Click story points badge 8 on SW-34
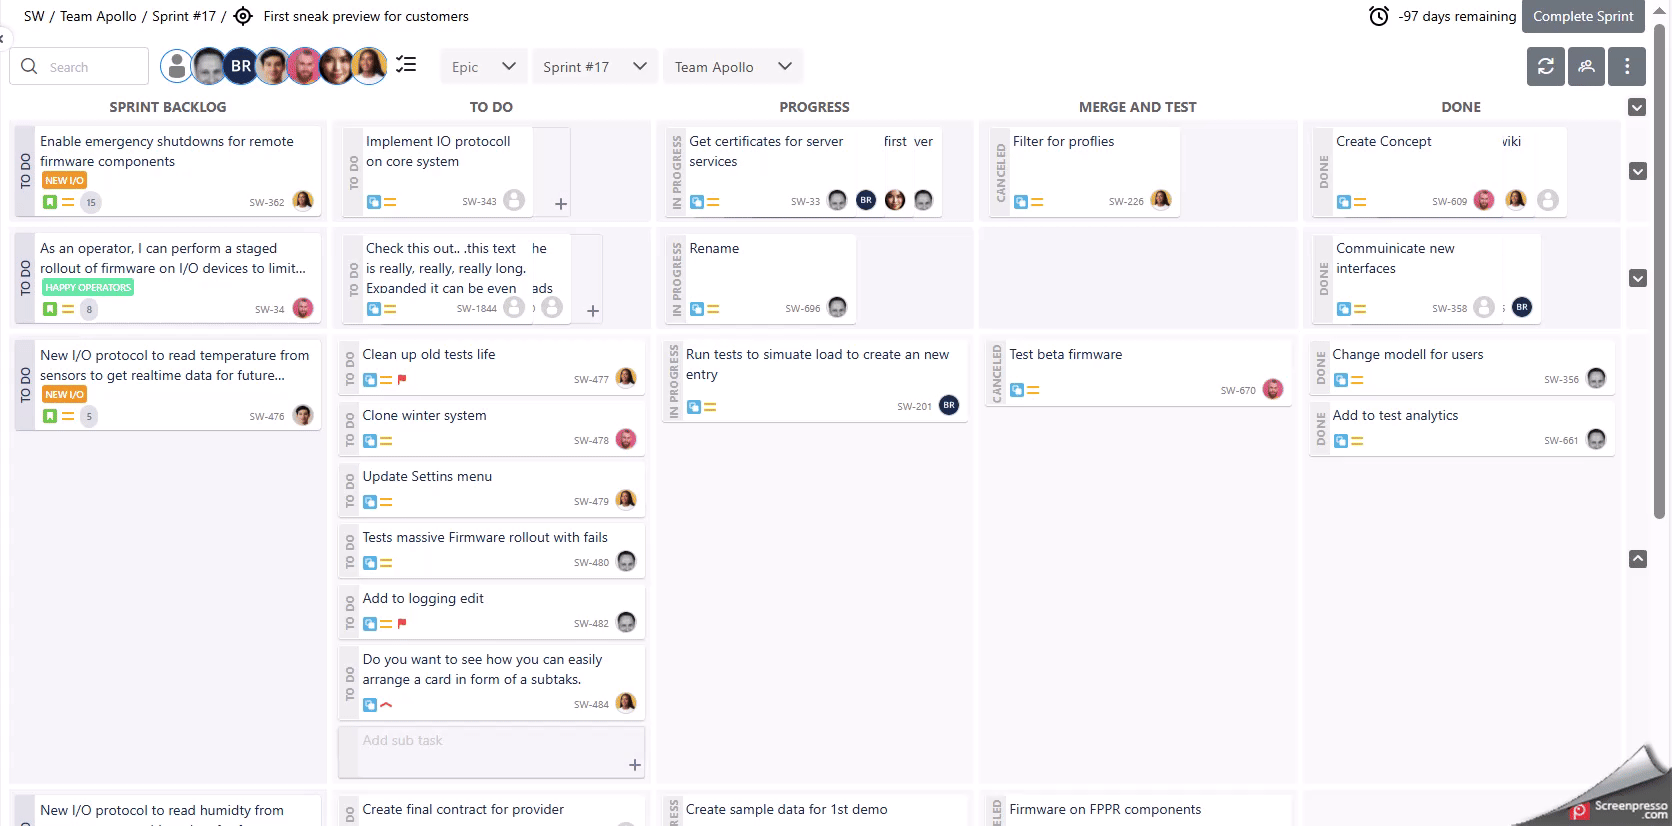This screenshot has height=826, width=1672. pos(89,309)
